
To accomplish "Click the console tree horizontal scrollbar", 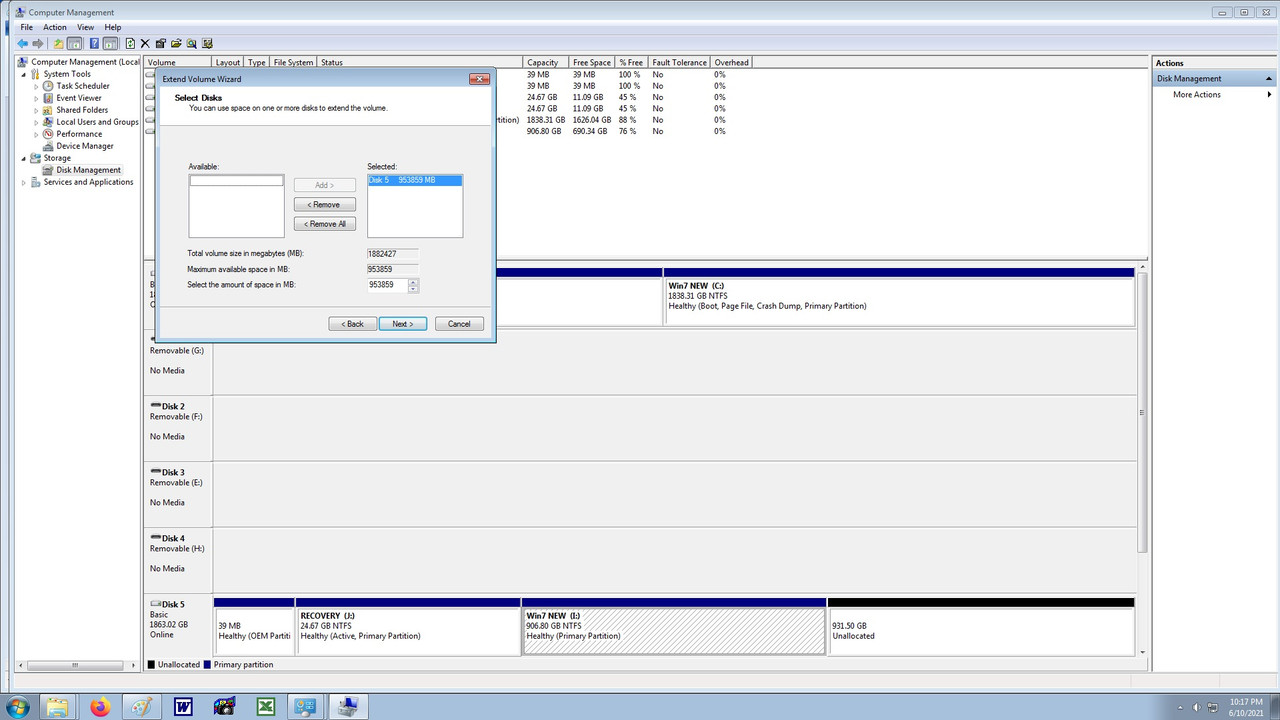I will pyautogui.click(x=76, y=664).
